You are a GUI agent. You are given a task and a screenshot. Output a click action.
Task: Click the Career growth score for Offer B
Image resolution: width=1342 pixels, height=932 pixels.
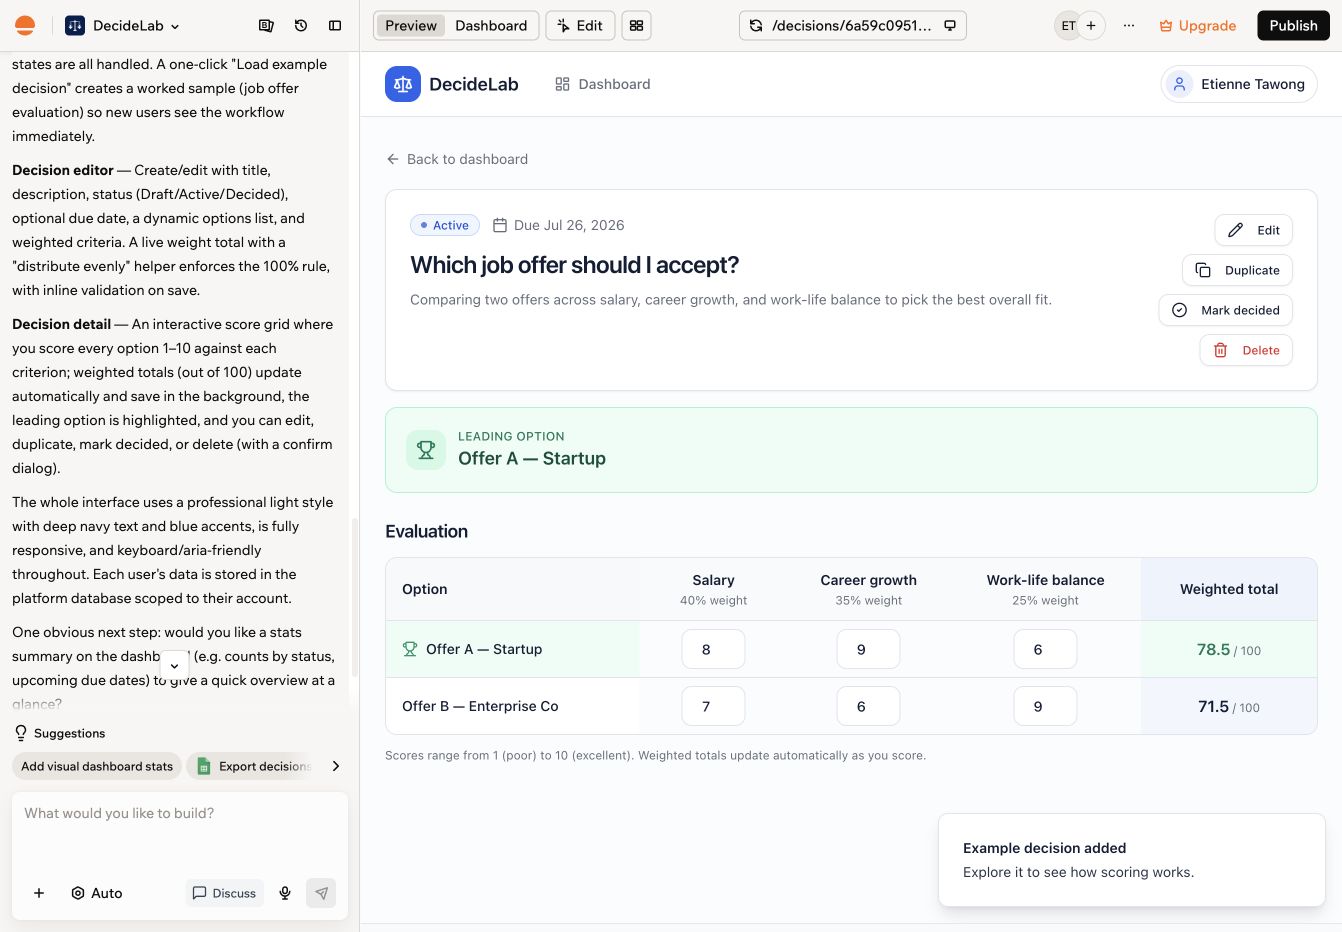[x=868, y=706]
